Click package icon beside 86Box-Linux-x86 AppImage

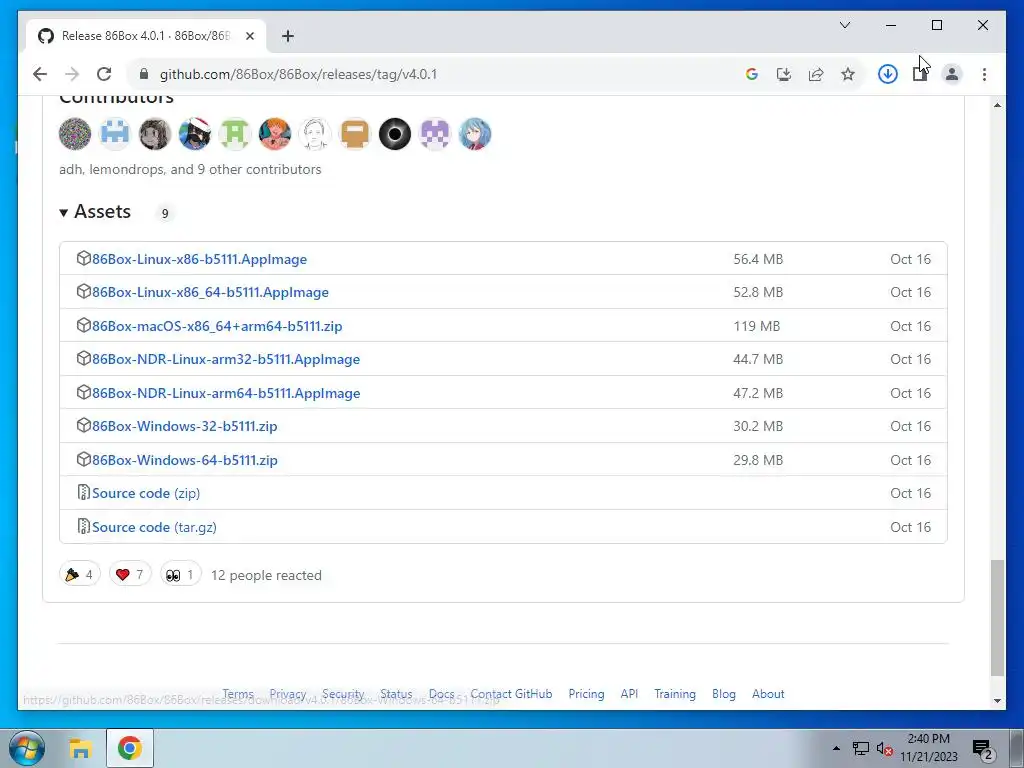(84, 258)
